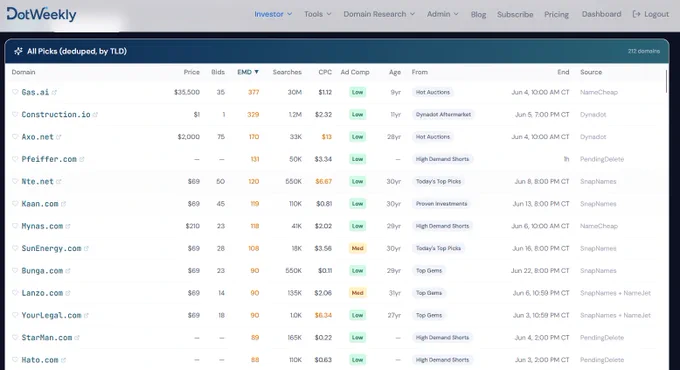Open external link icon beside Pfeiffer.com
680x370 pixels.
coord(82,159)
